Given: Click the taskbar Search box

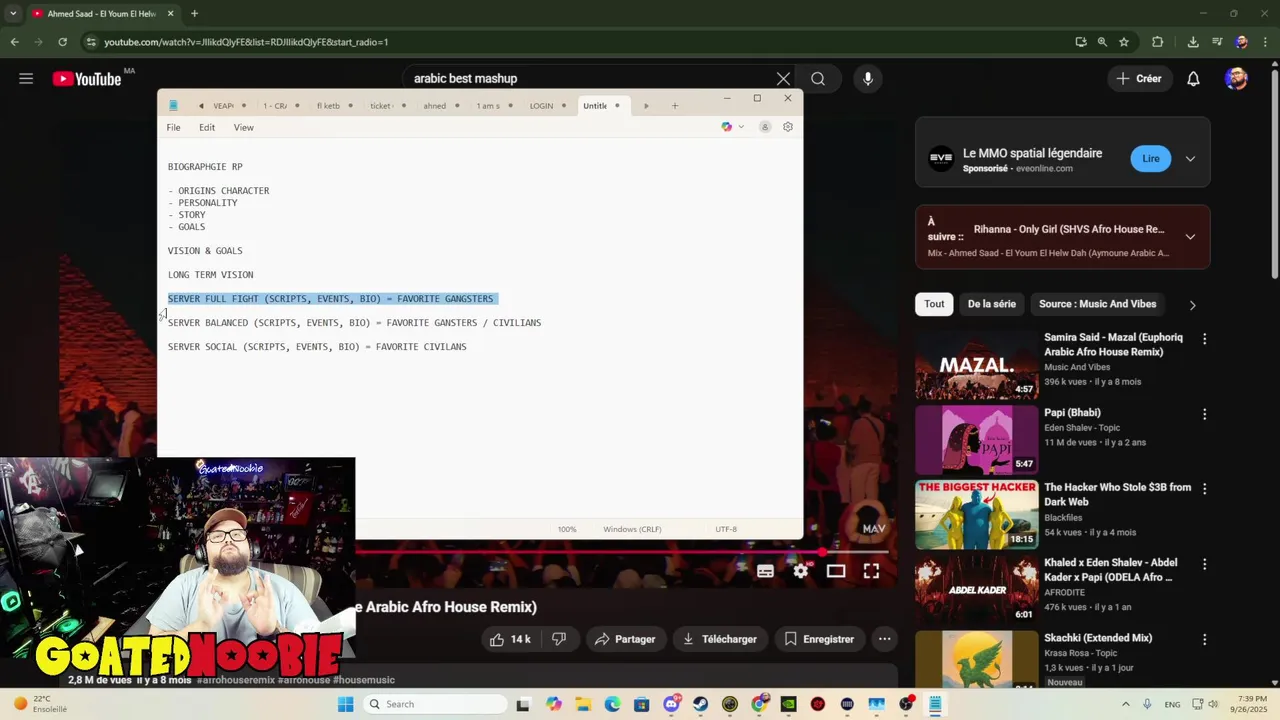Looking at the screenshot, I should click(434, 704).
